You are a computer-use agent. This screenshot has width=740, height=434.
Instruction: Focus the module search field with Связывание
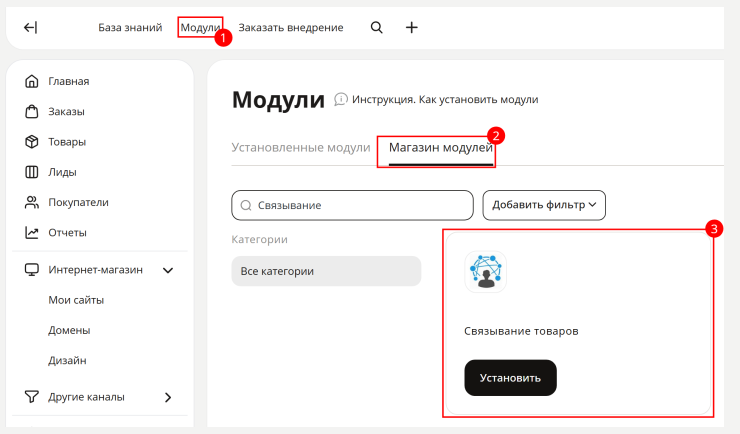[352, 205]
